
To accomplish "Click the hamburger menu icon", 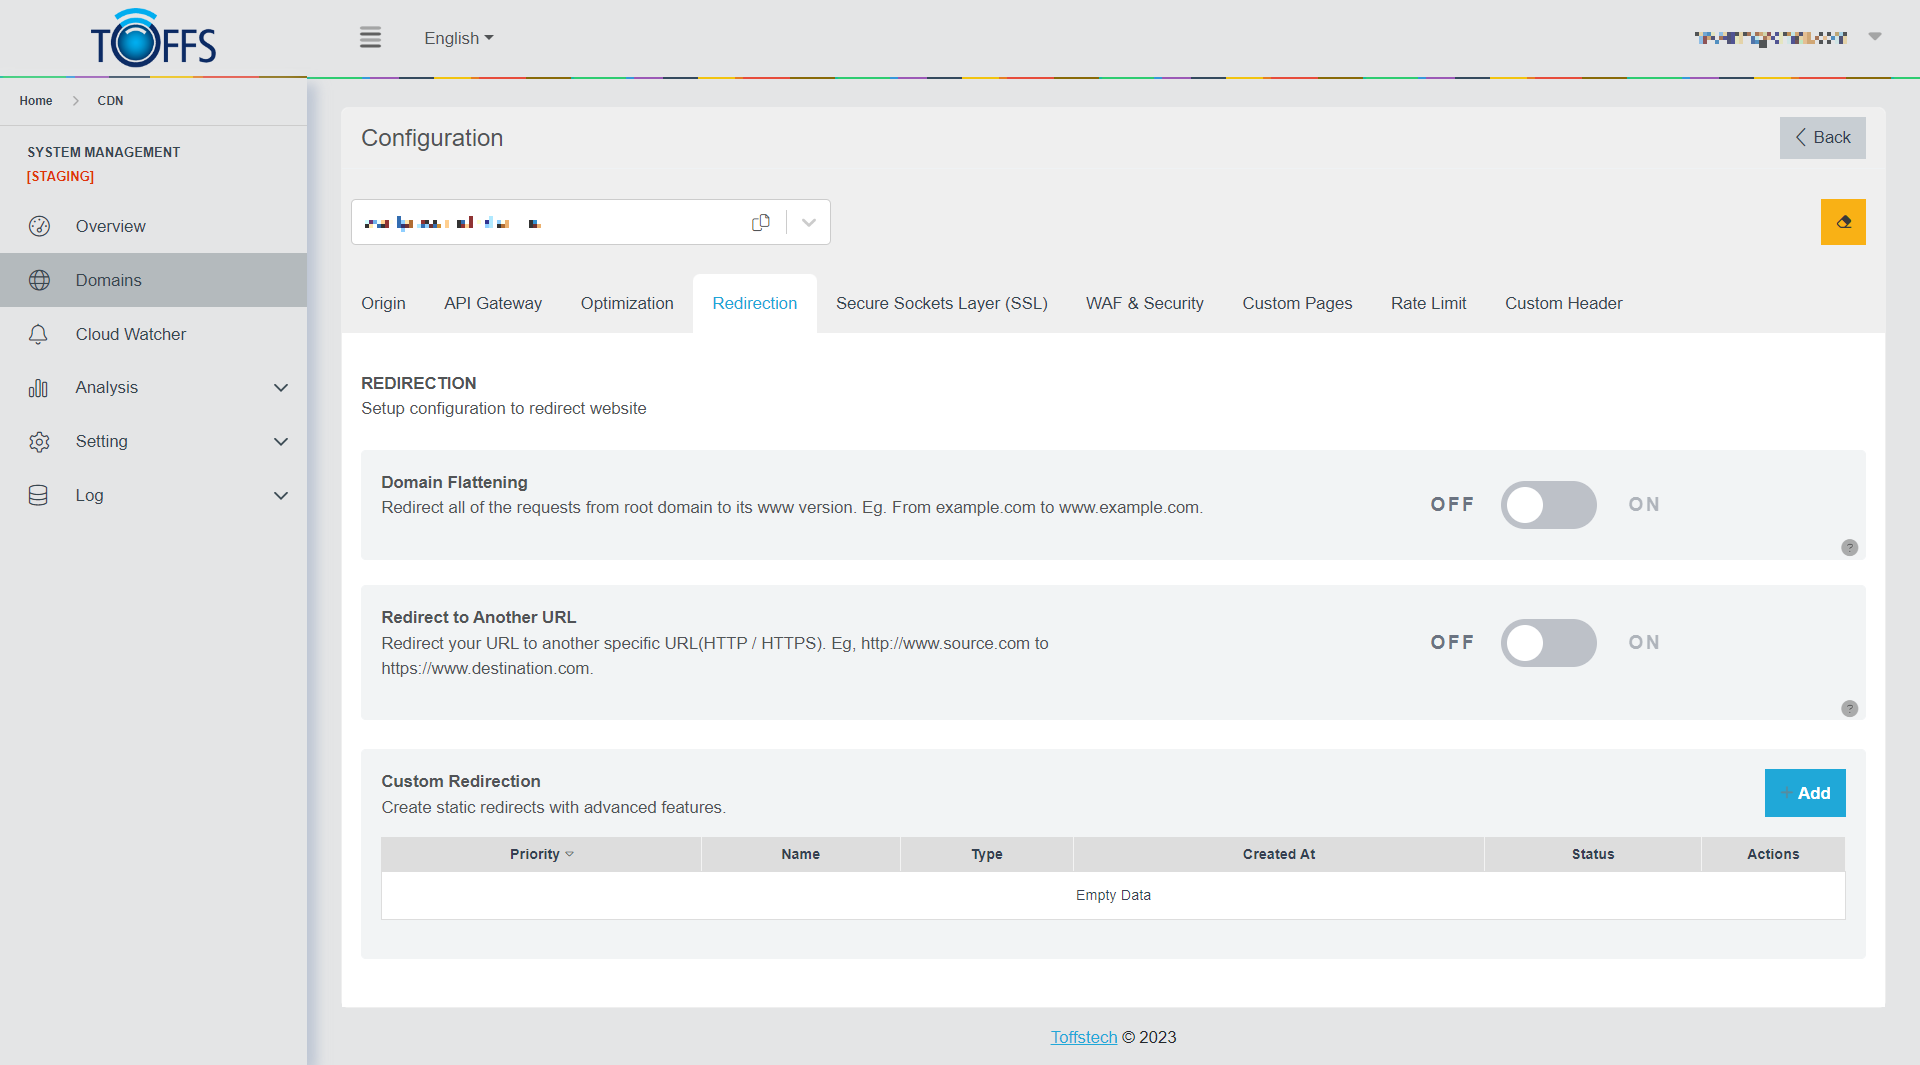I will 370,38.
